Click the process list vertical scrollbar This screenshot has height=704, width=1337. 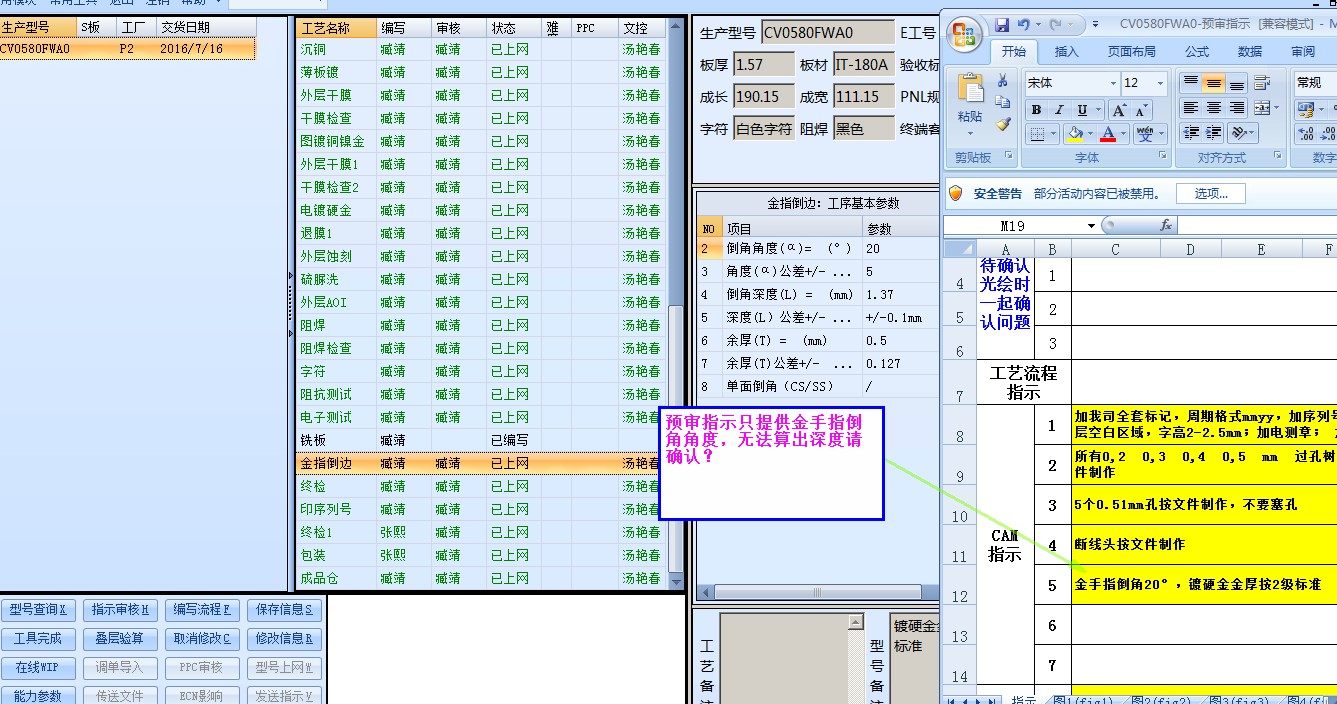[677, 305]
